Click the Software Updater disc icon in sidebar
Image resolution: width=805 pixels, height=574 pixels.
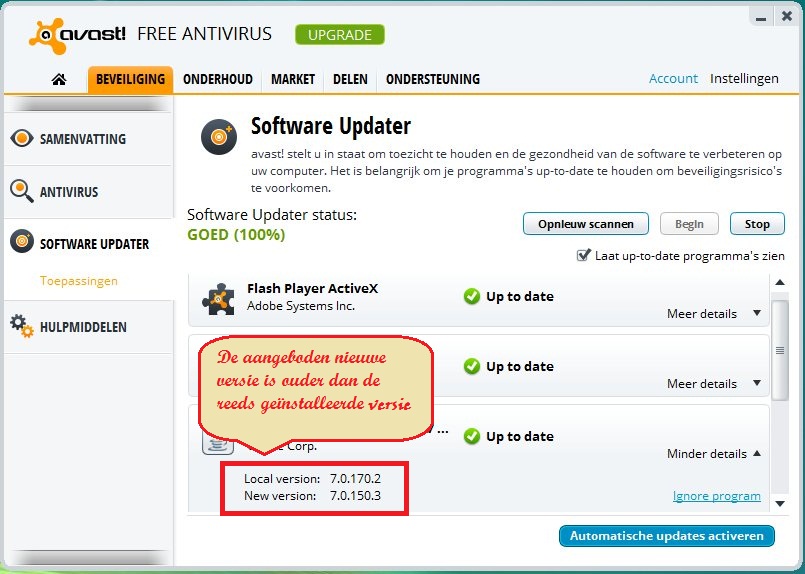[22, 243]
